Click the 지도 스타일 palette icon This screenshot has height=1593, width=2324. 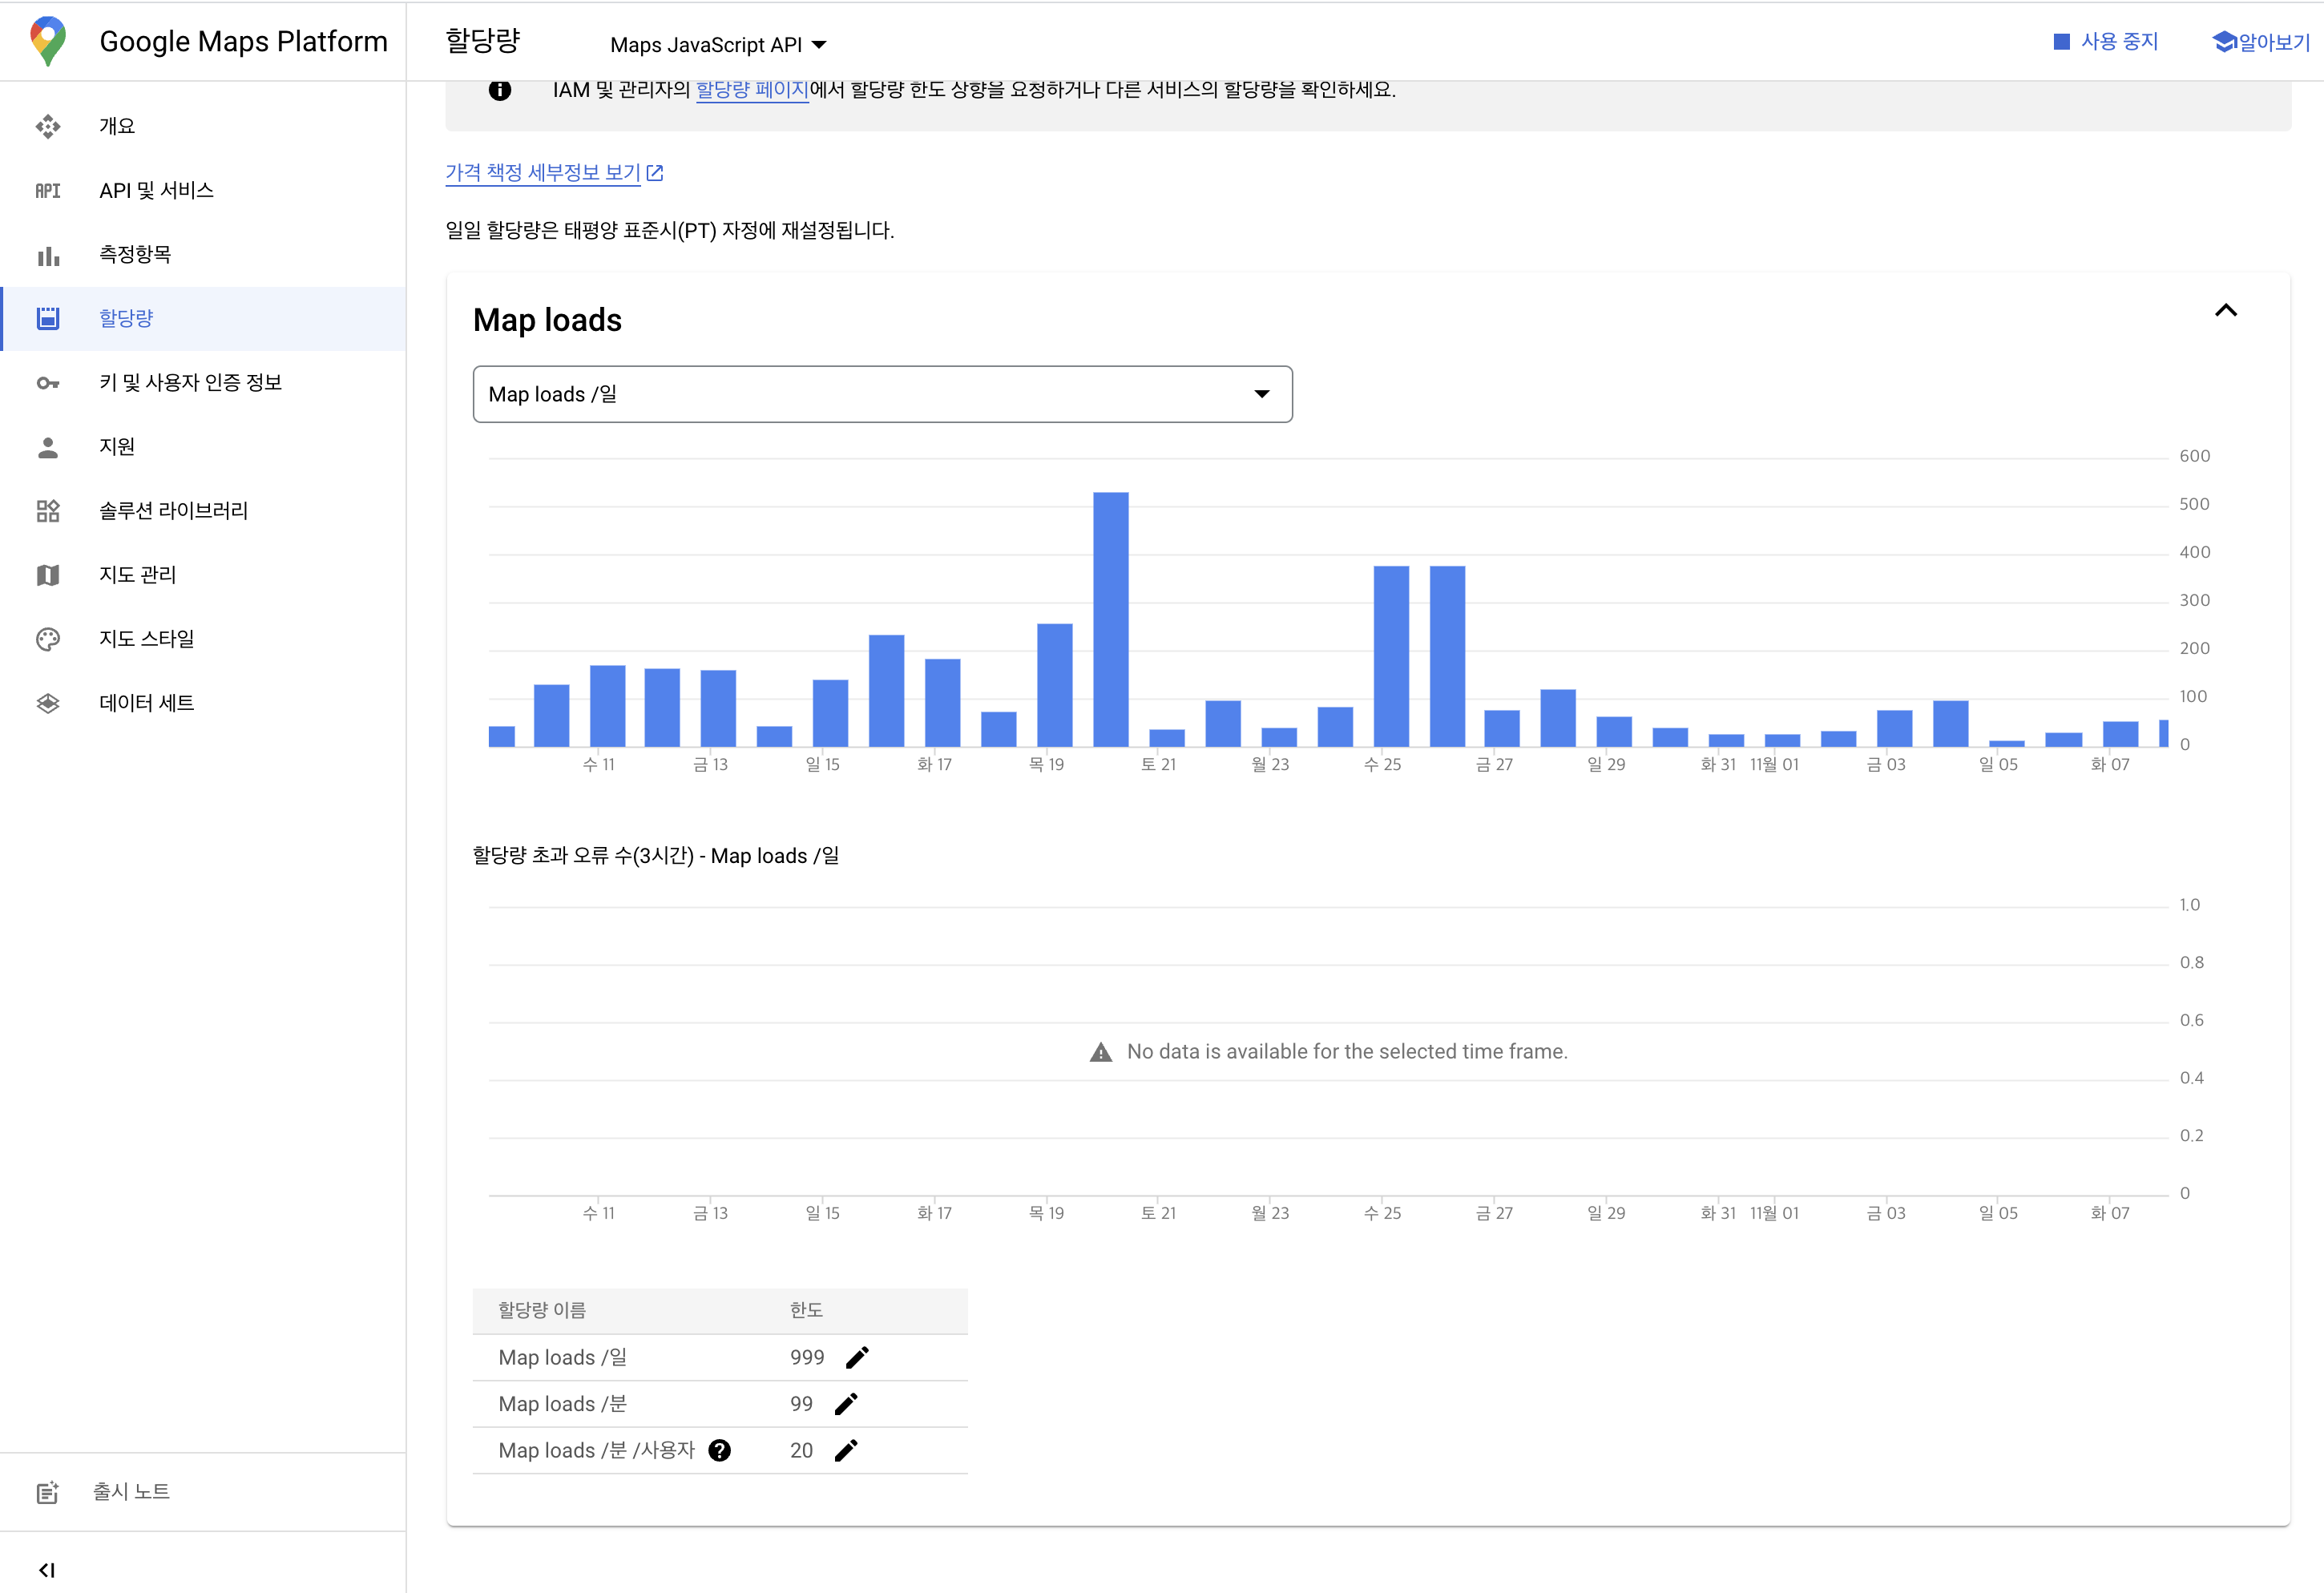point(47,639)
